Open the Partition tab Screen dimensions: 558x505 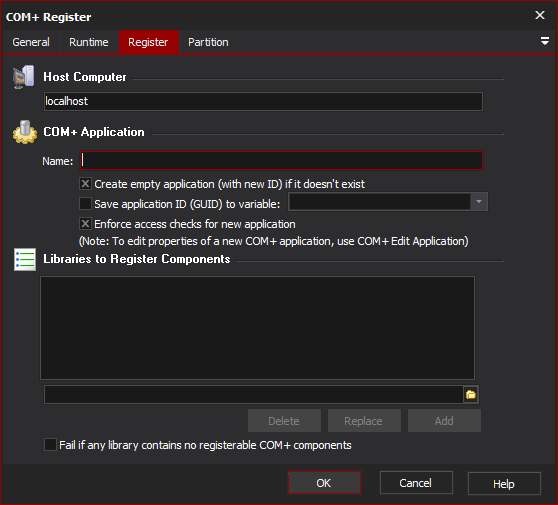[208, 42]
